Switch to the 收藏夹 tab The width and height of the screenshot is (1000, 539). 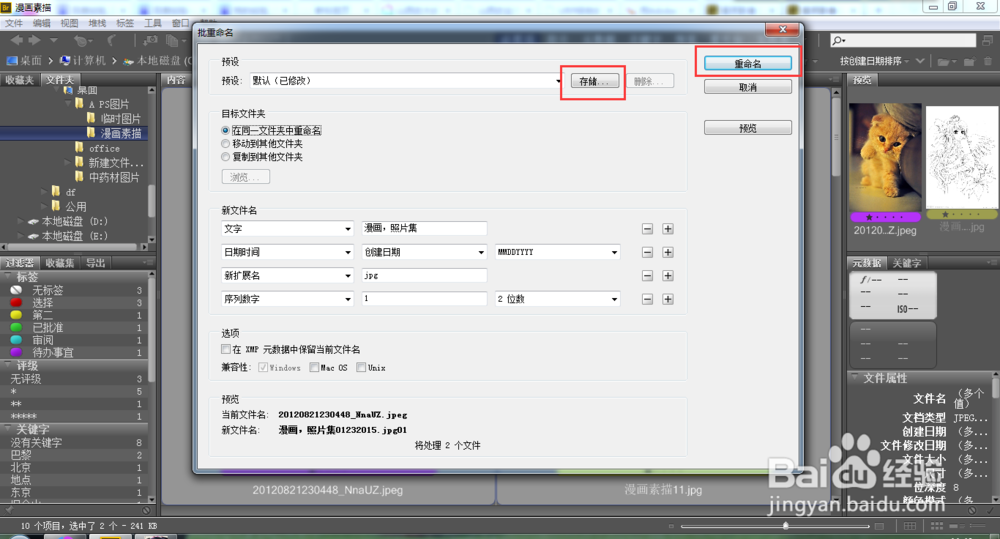pyautogui.click(x=20, y=80)
